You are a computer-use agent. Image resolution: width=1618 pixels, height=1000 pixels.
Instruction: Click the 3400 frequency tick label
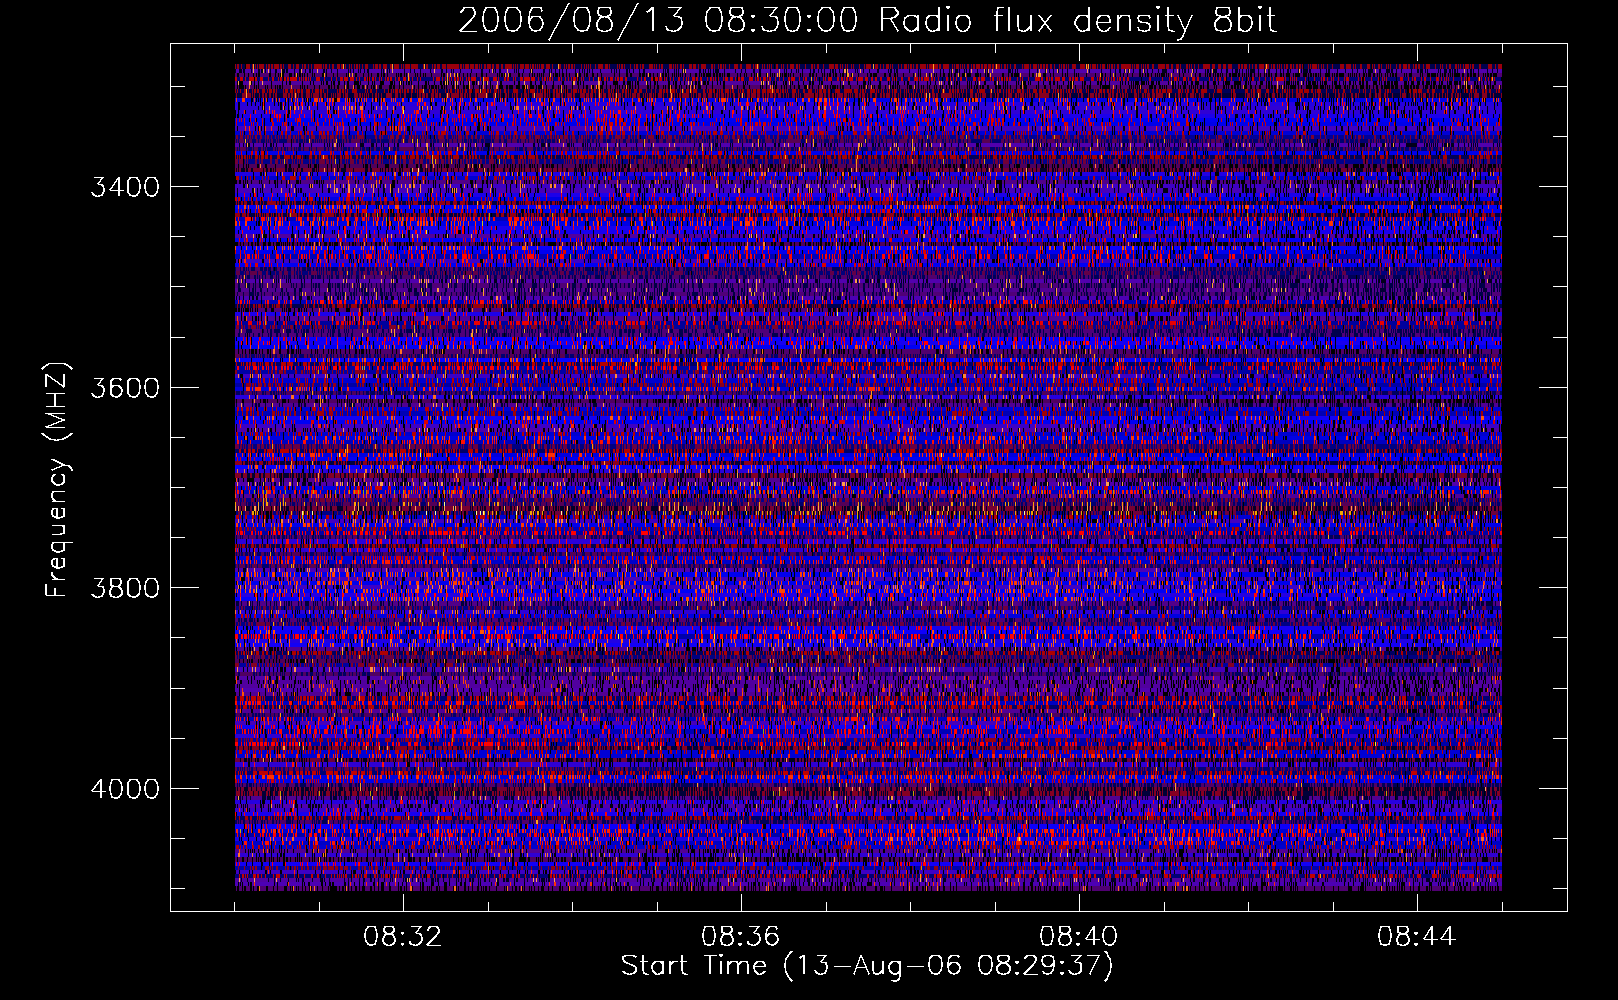point(125,187)
